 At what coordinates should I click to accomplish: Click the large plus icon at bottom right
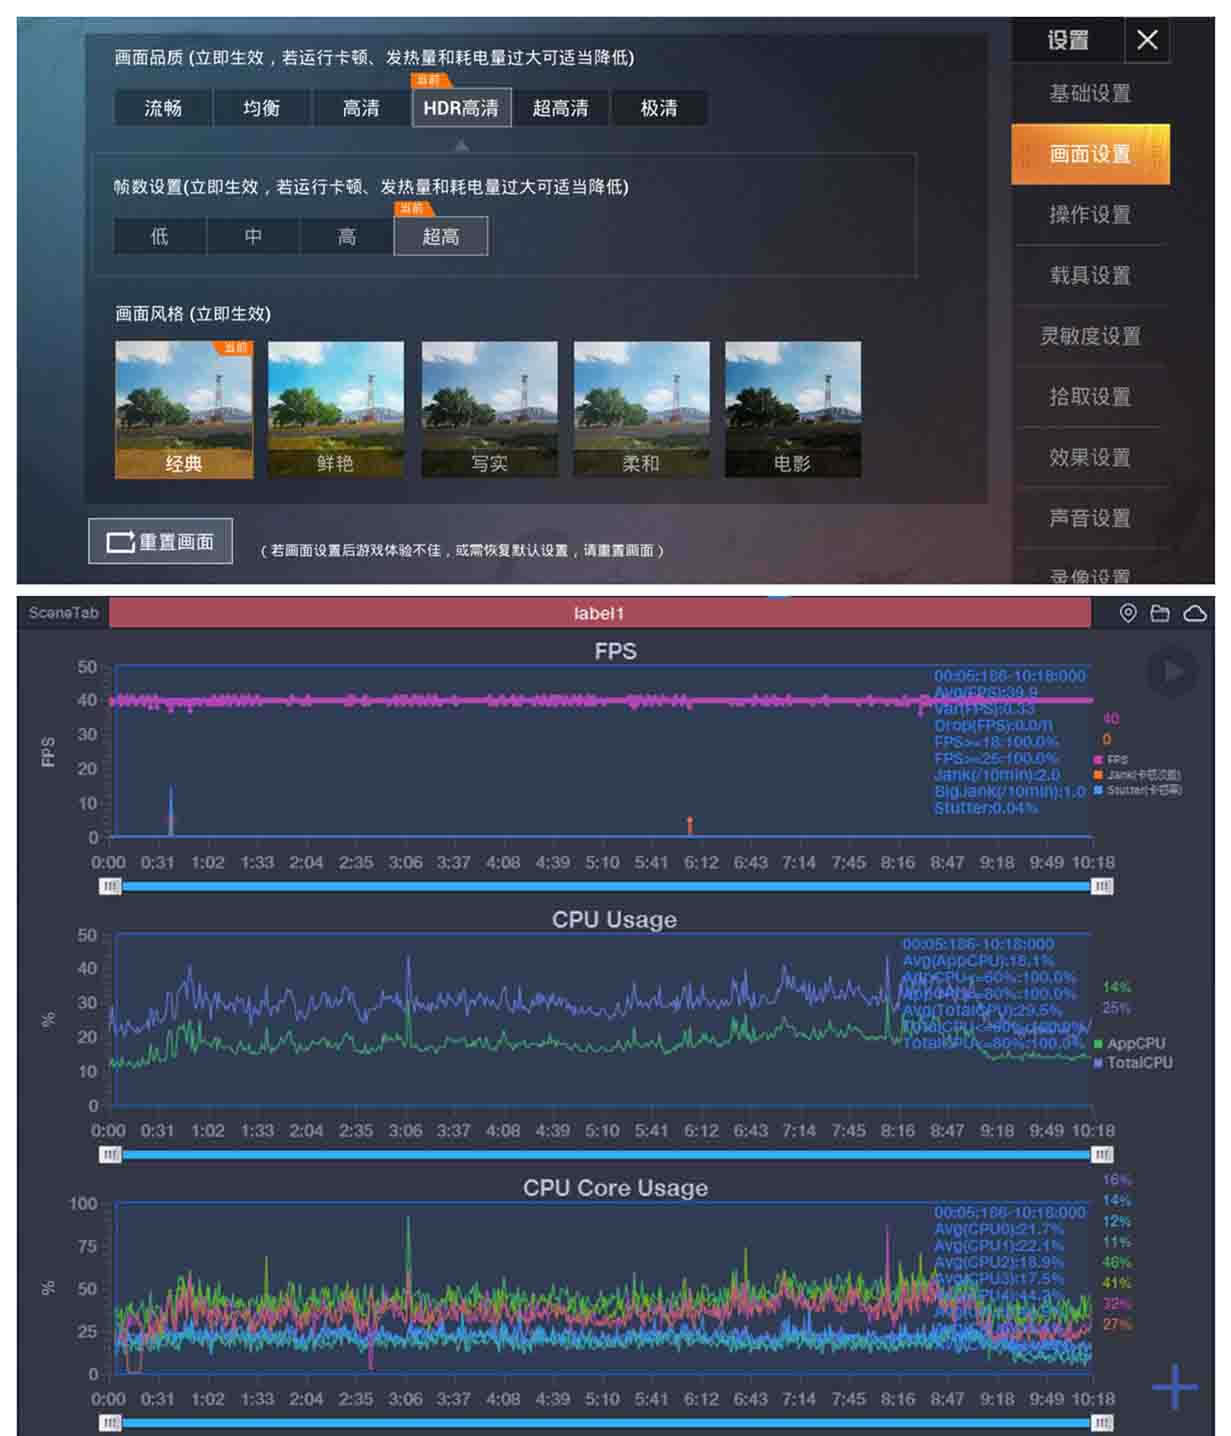click(1177, 1385)
